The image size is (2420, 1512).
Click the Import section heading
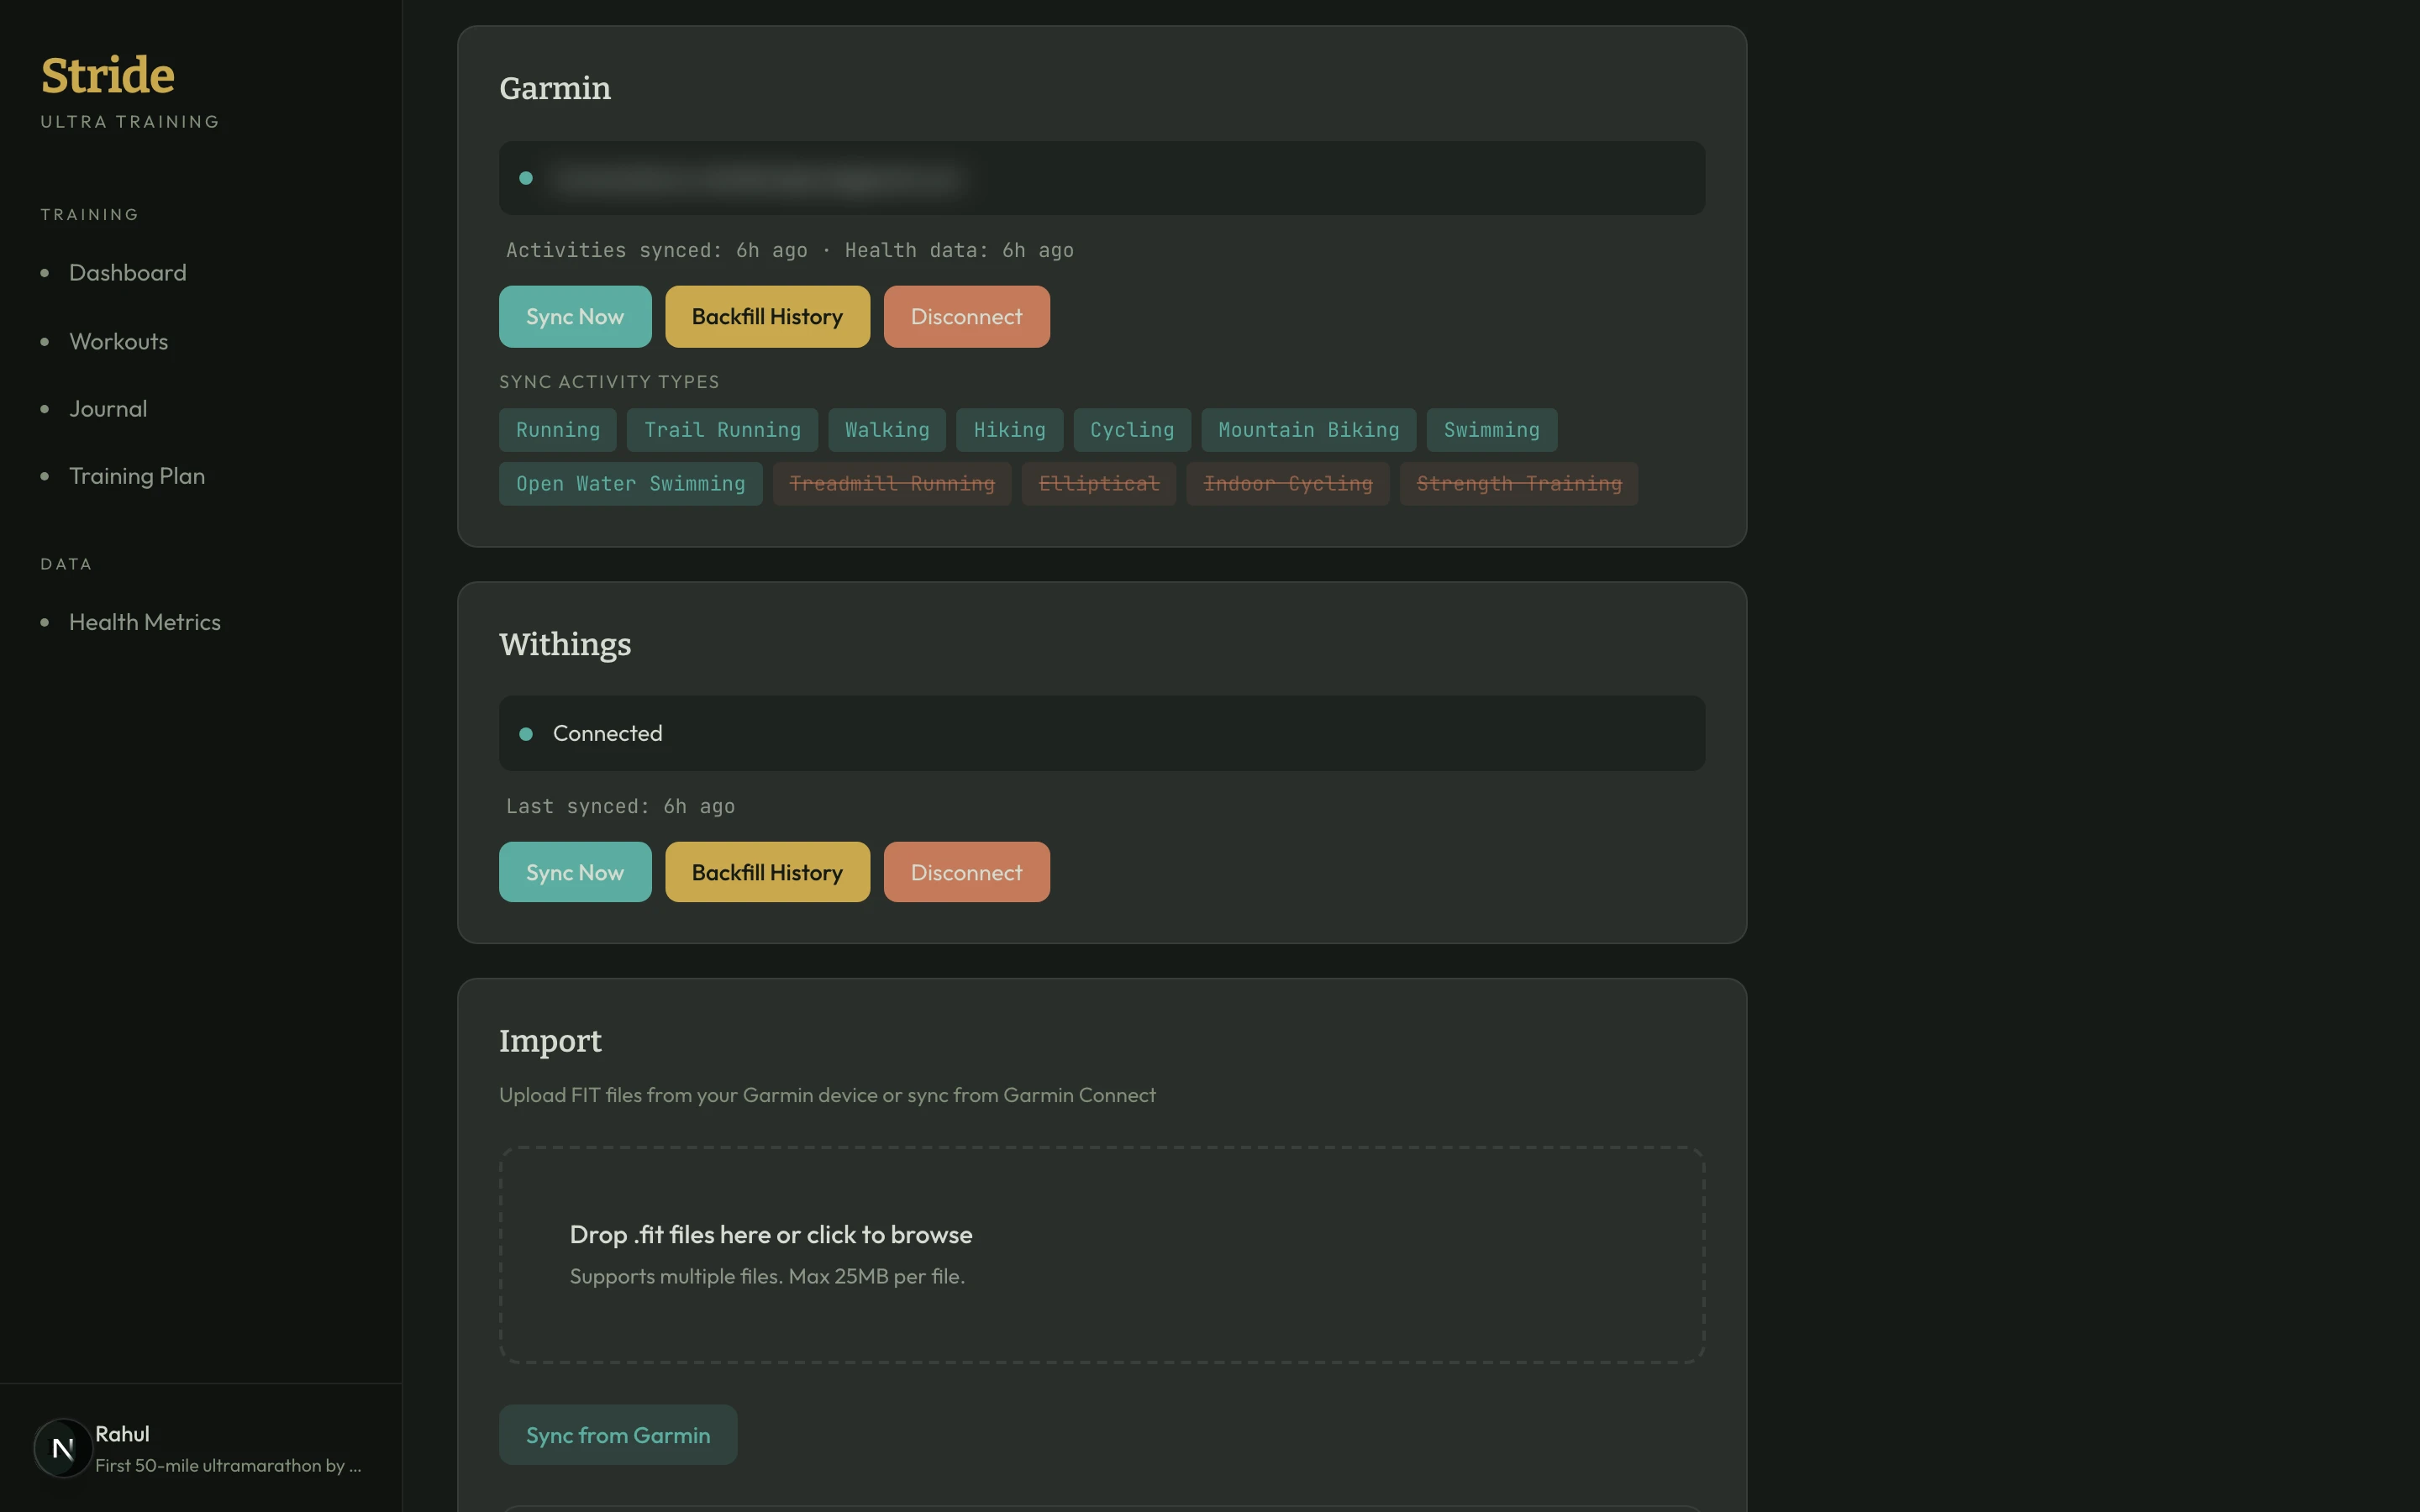pos(550,1041)
